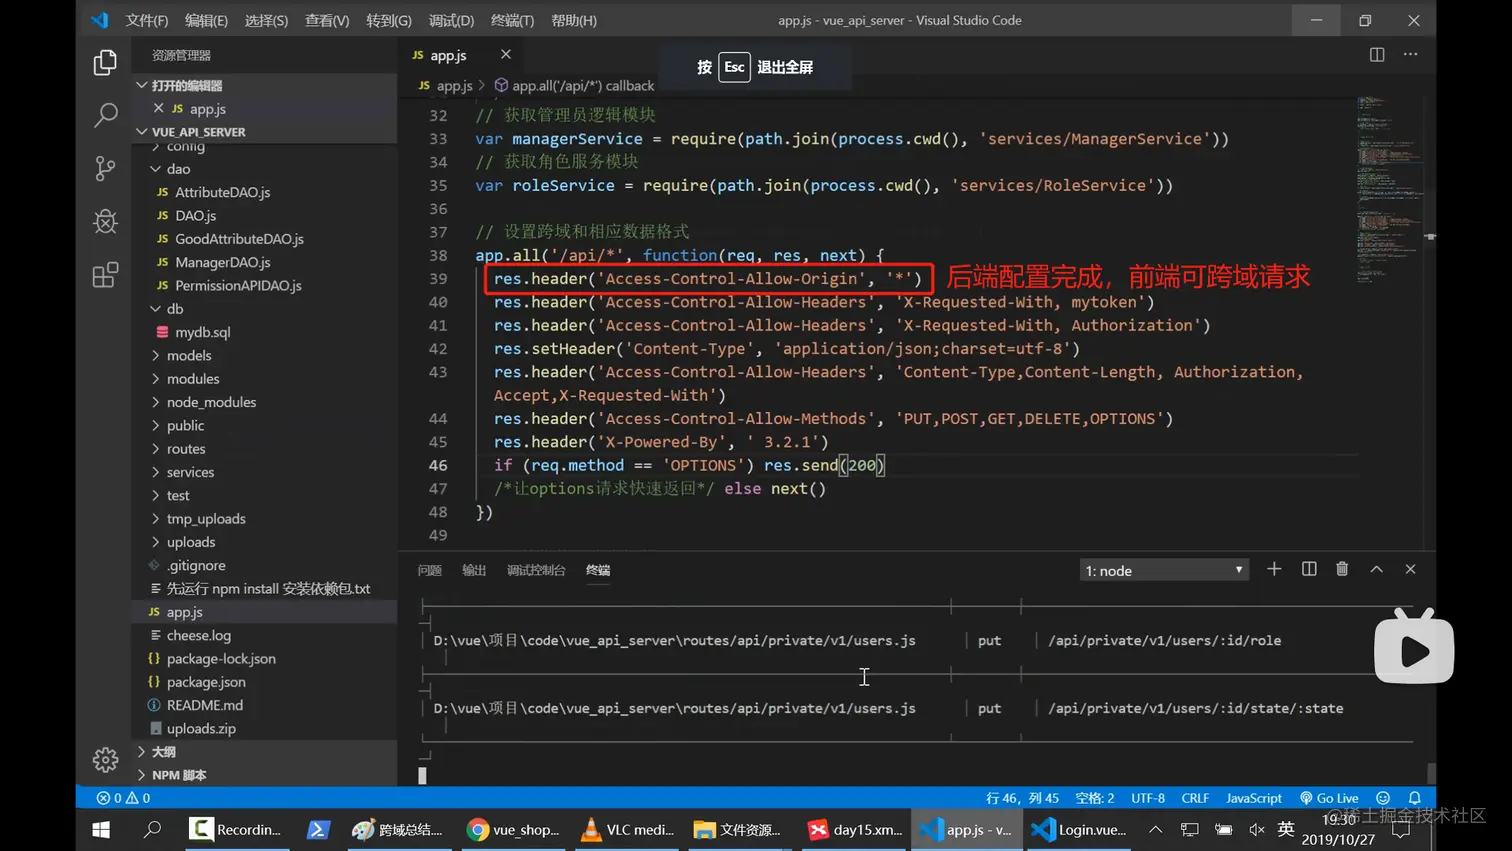Click the Go Live status bar button
The height and width of the screenshot is (851, 1512).
(1329, 798)
